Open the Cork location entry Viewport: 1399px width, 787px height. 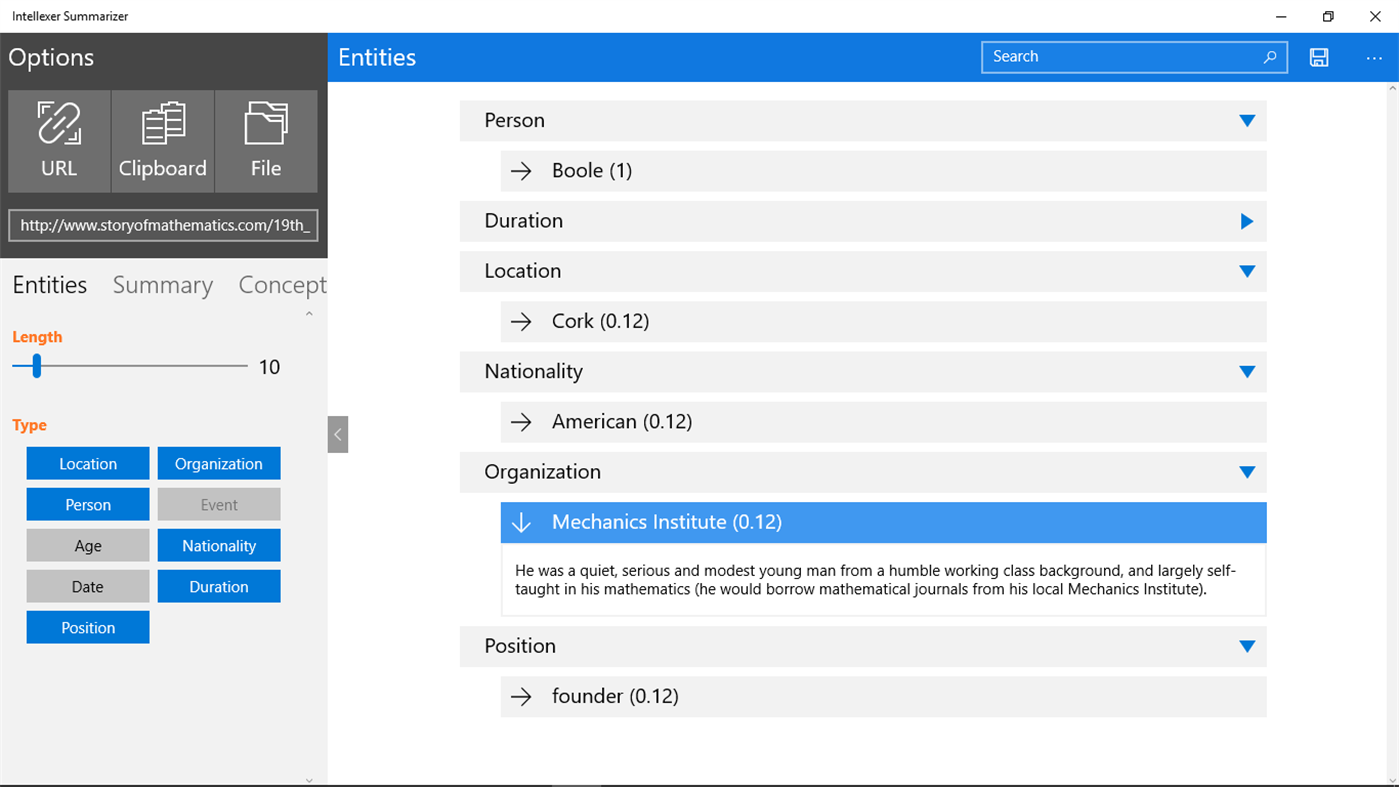600,321
